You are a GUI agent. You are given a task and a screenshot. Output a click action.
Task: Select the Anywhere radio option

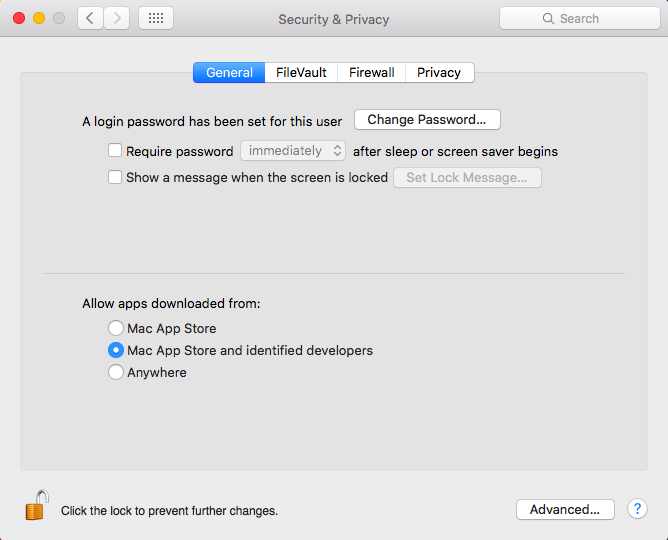[116, 372]
